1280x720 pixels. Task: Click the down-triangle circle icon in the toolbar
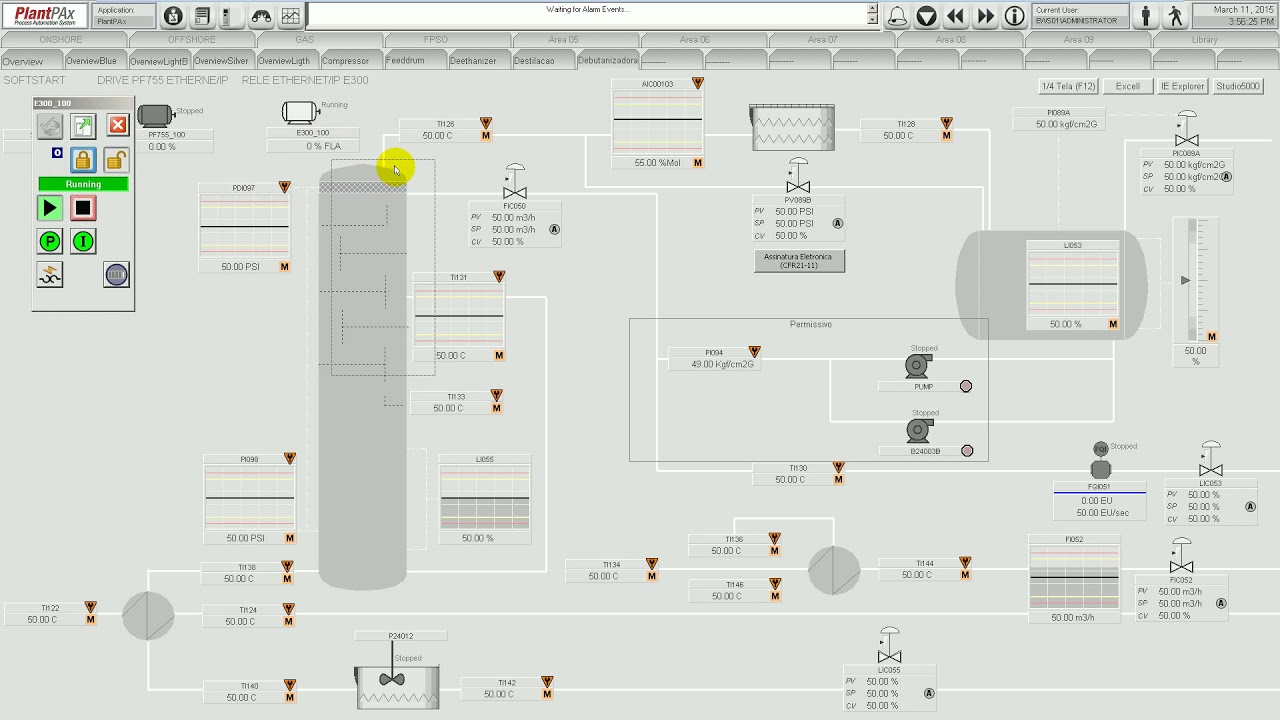coord(927,16)
